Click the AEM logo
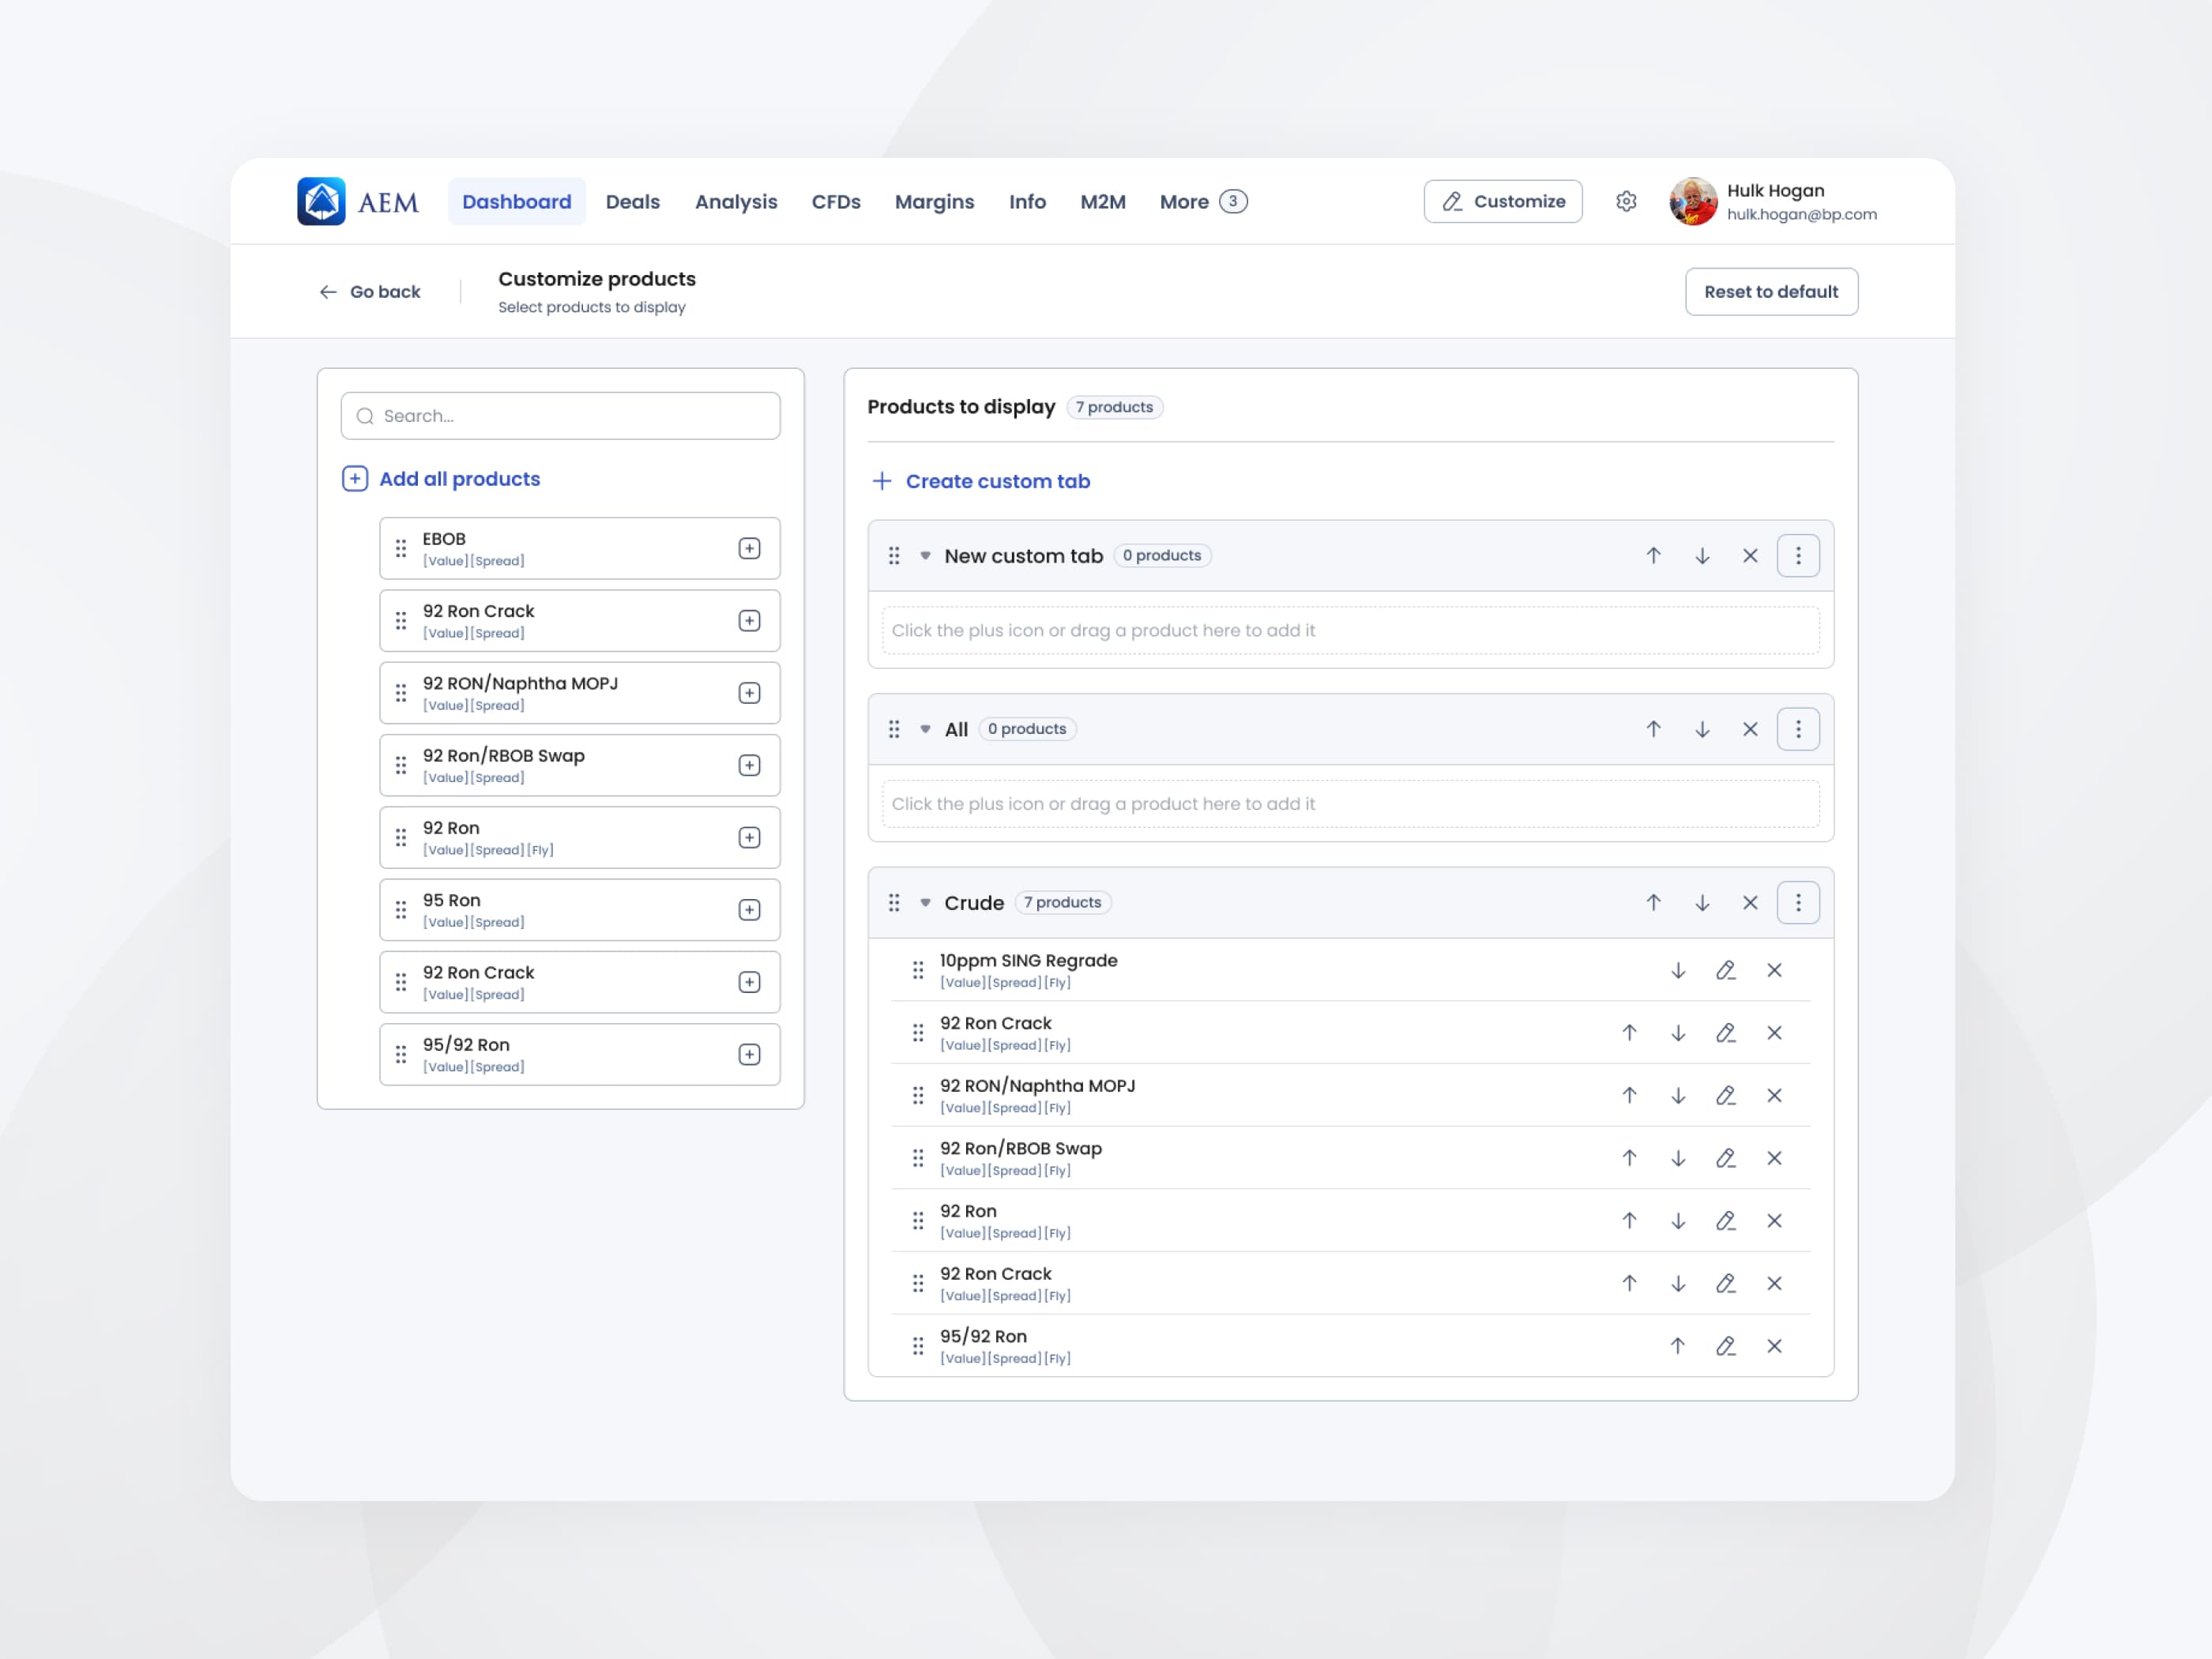 (x=358, y=201)
